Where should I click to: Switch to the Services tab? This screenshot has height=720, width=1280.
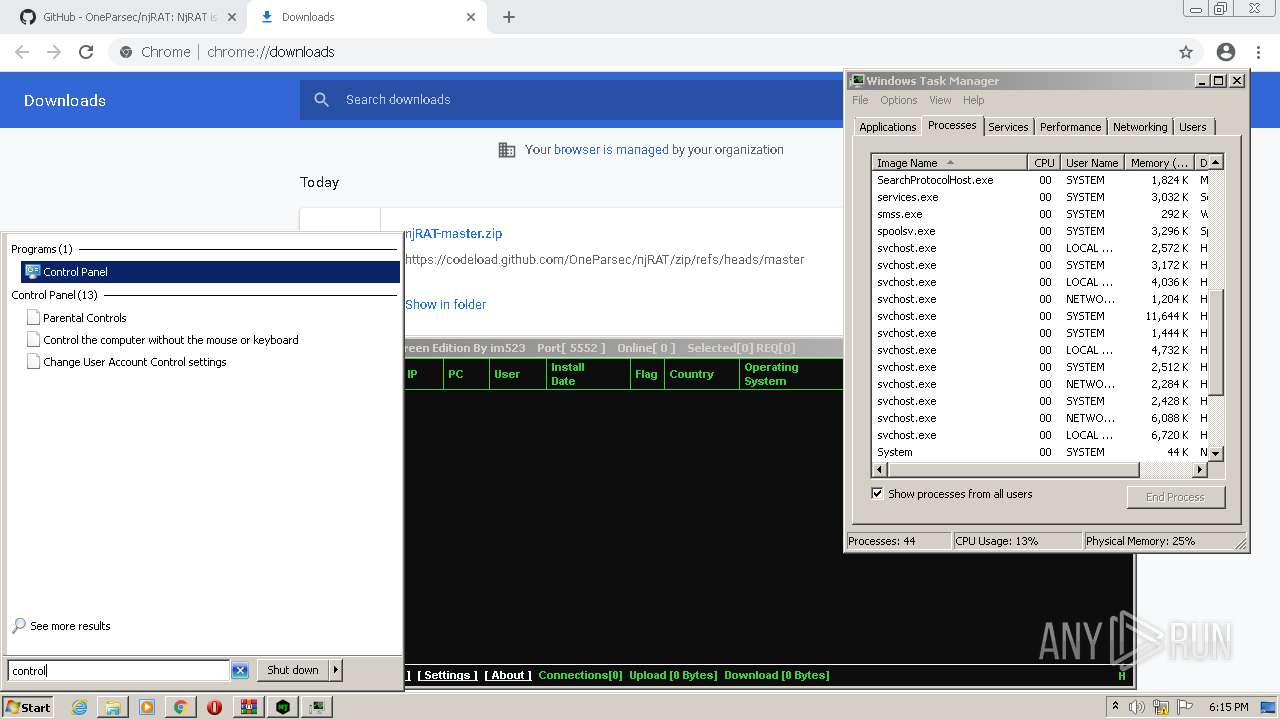[1008, 127]
